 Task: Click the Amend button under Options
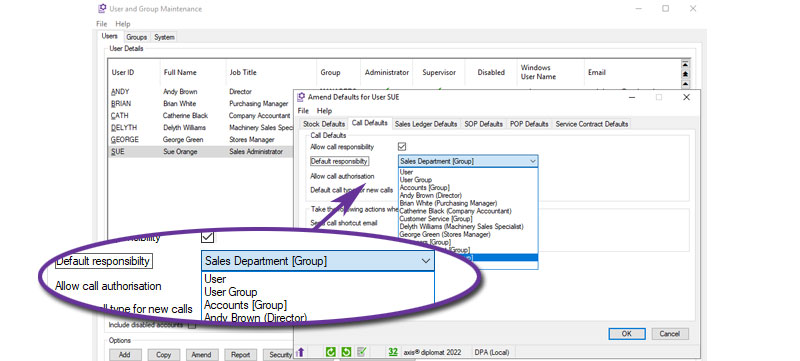coord(202,355)
